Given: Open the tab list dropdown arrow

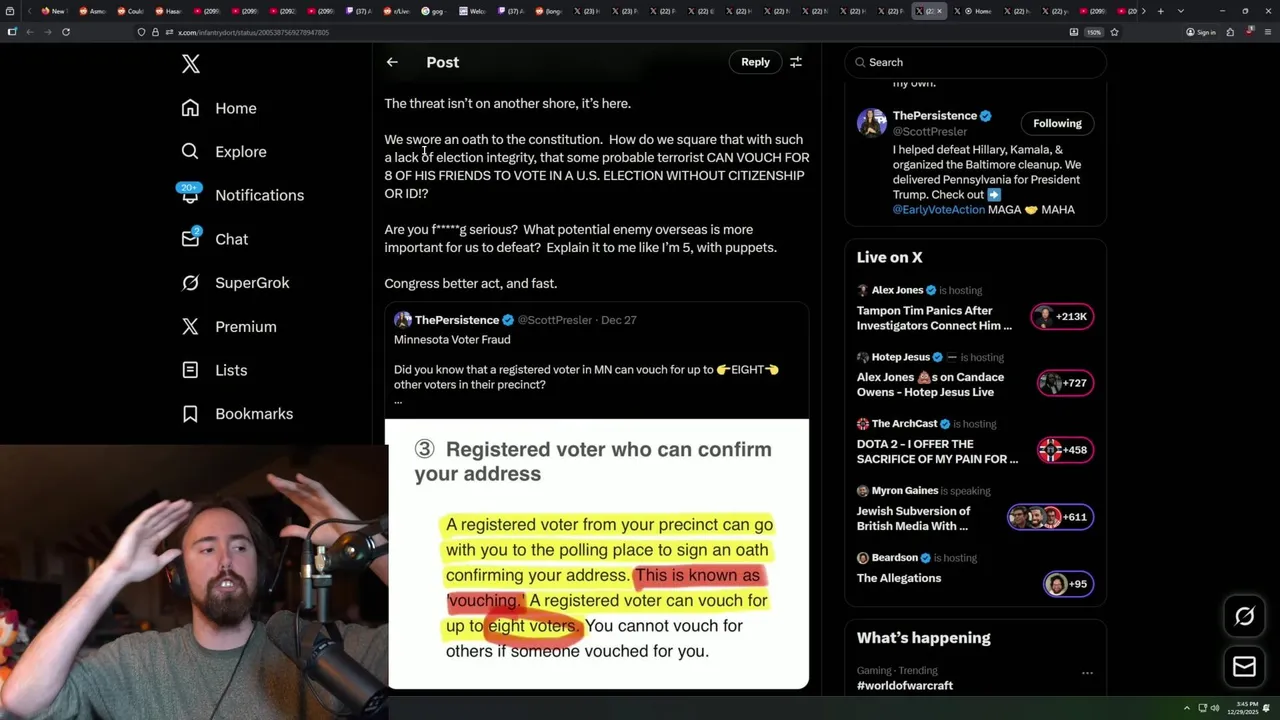Looking at the screenshot, I should point(1181,11).
